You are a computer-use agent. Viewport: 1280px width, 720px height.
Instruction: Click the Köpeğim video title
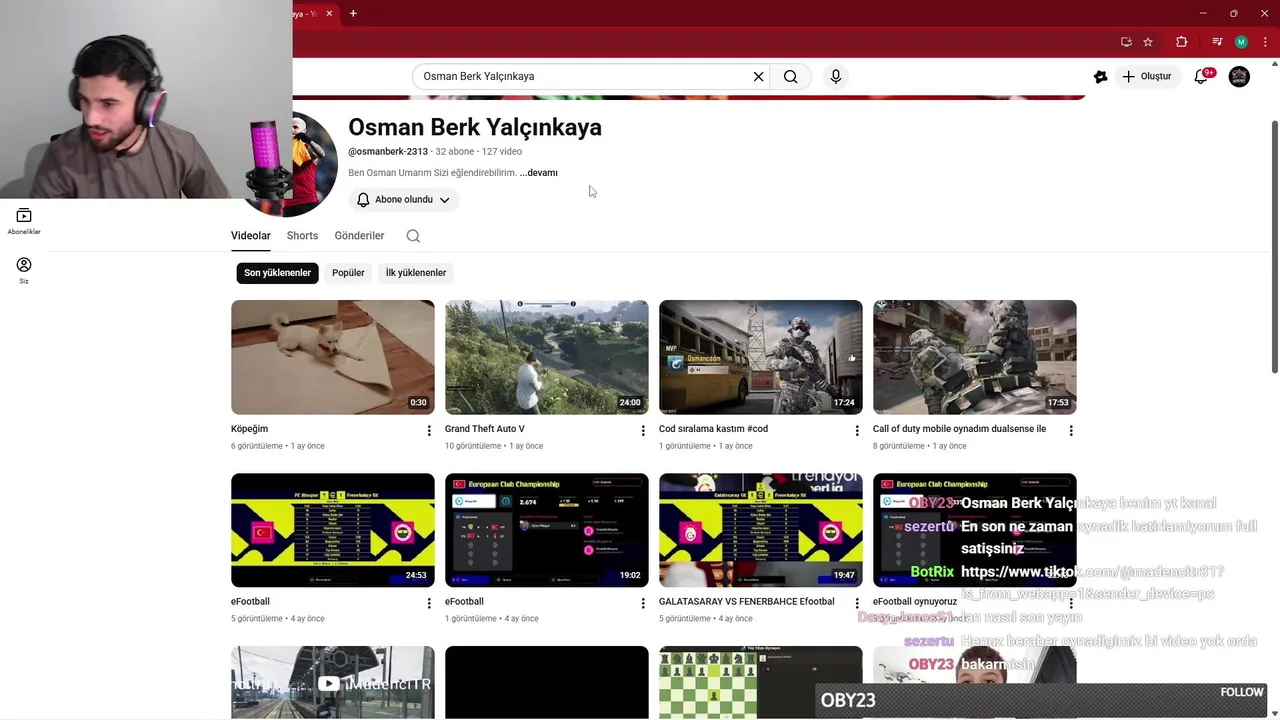250,429
